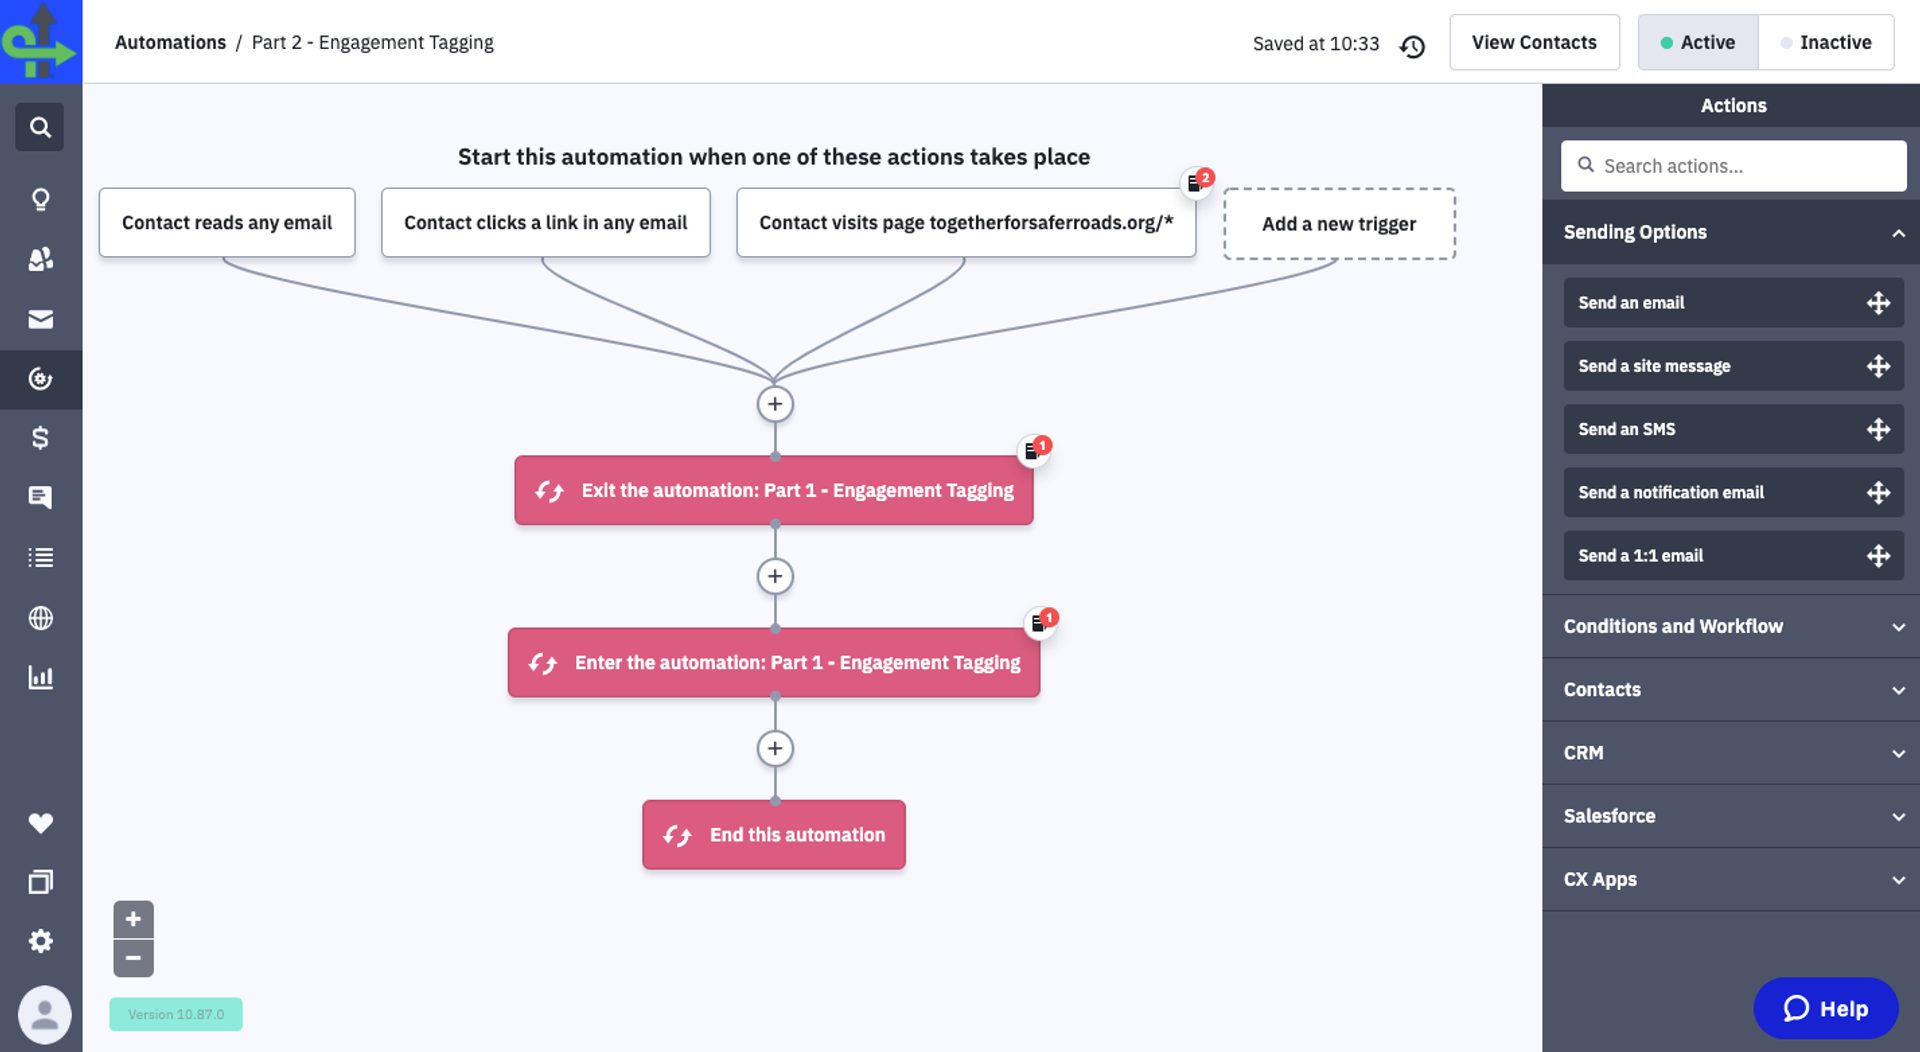Open the Campaigns envelope icon
1920x1052 pixels.
click(x=40, y=319)
